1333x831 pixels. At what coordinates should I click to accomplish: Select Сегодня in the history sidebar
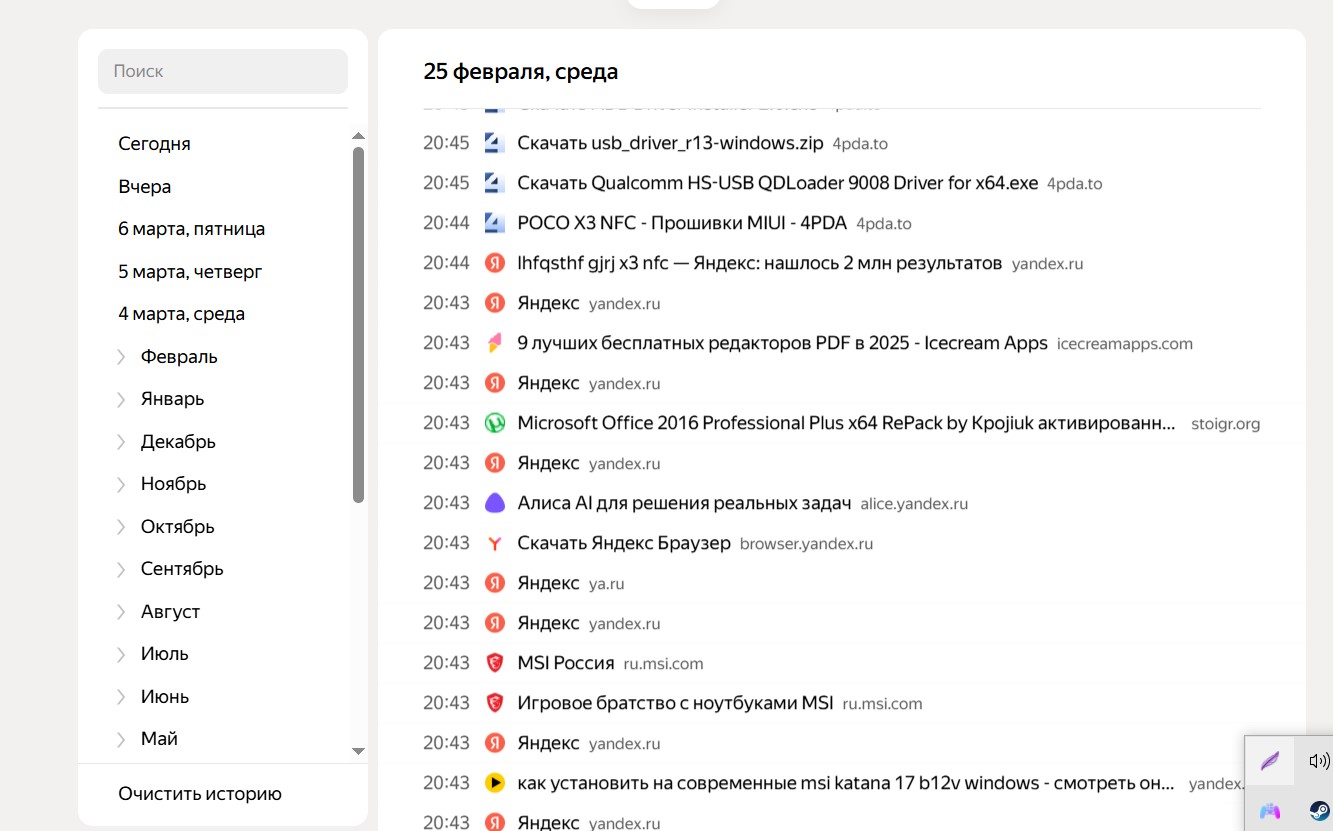(x=154, y=143)
